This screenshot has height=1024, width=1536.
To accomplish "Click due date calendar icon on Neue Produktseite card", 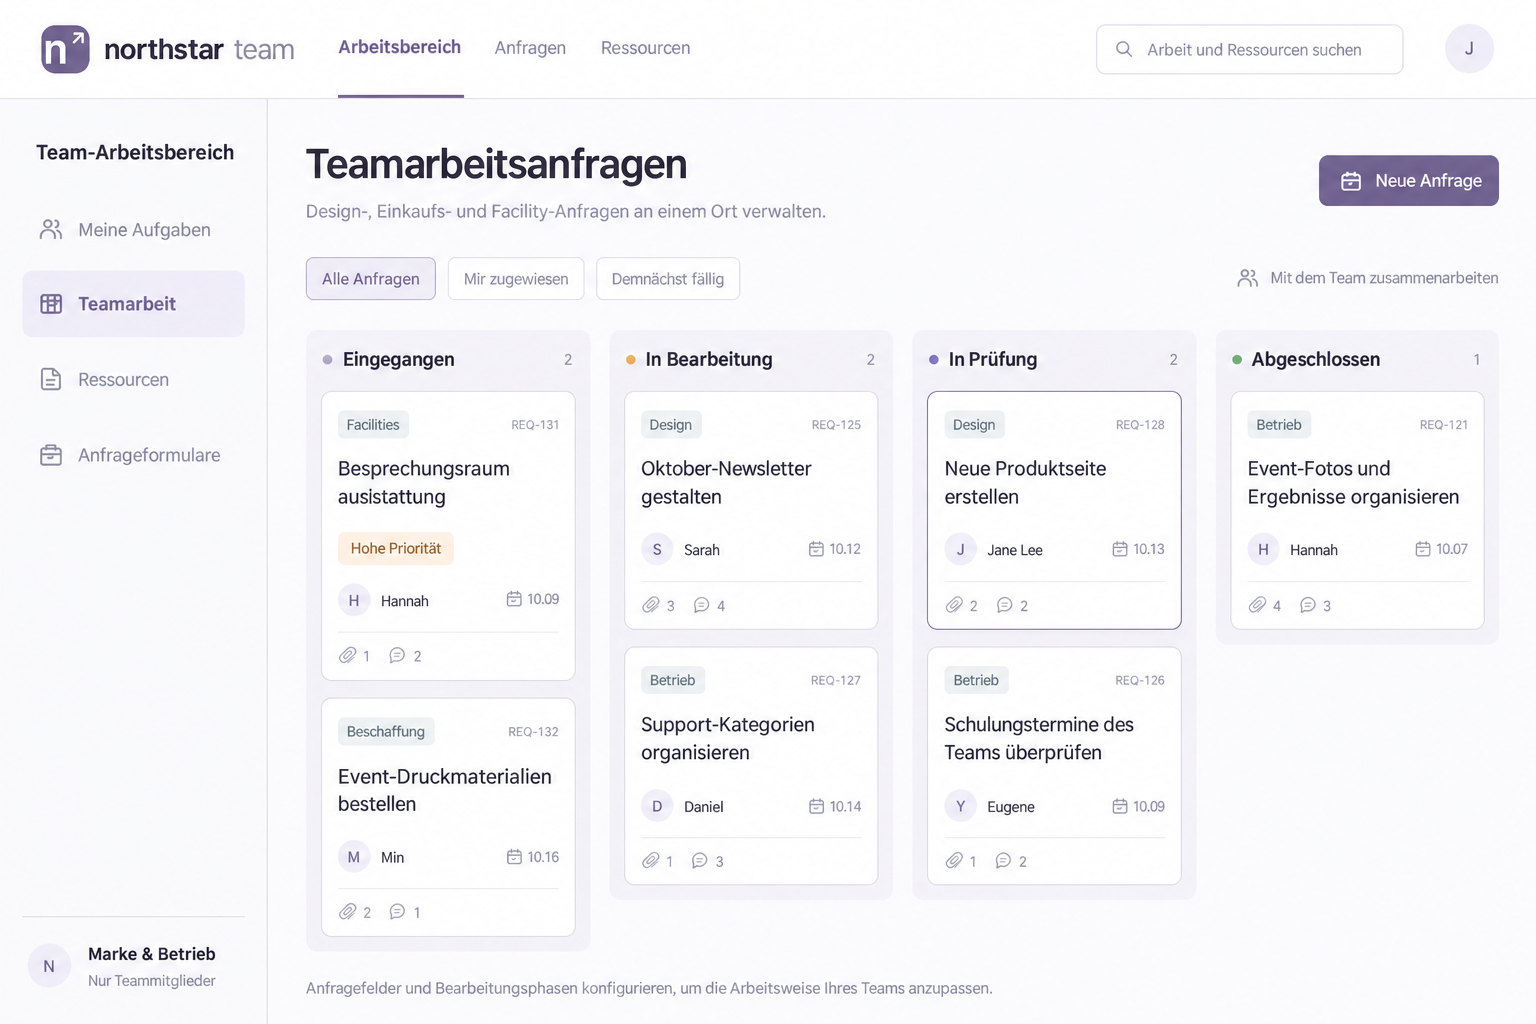I will (1120, 549).
